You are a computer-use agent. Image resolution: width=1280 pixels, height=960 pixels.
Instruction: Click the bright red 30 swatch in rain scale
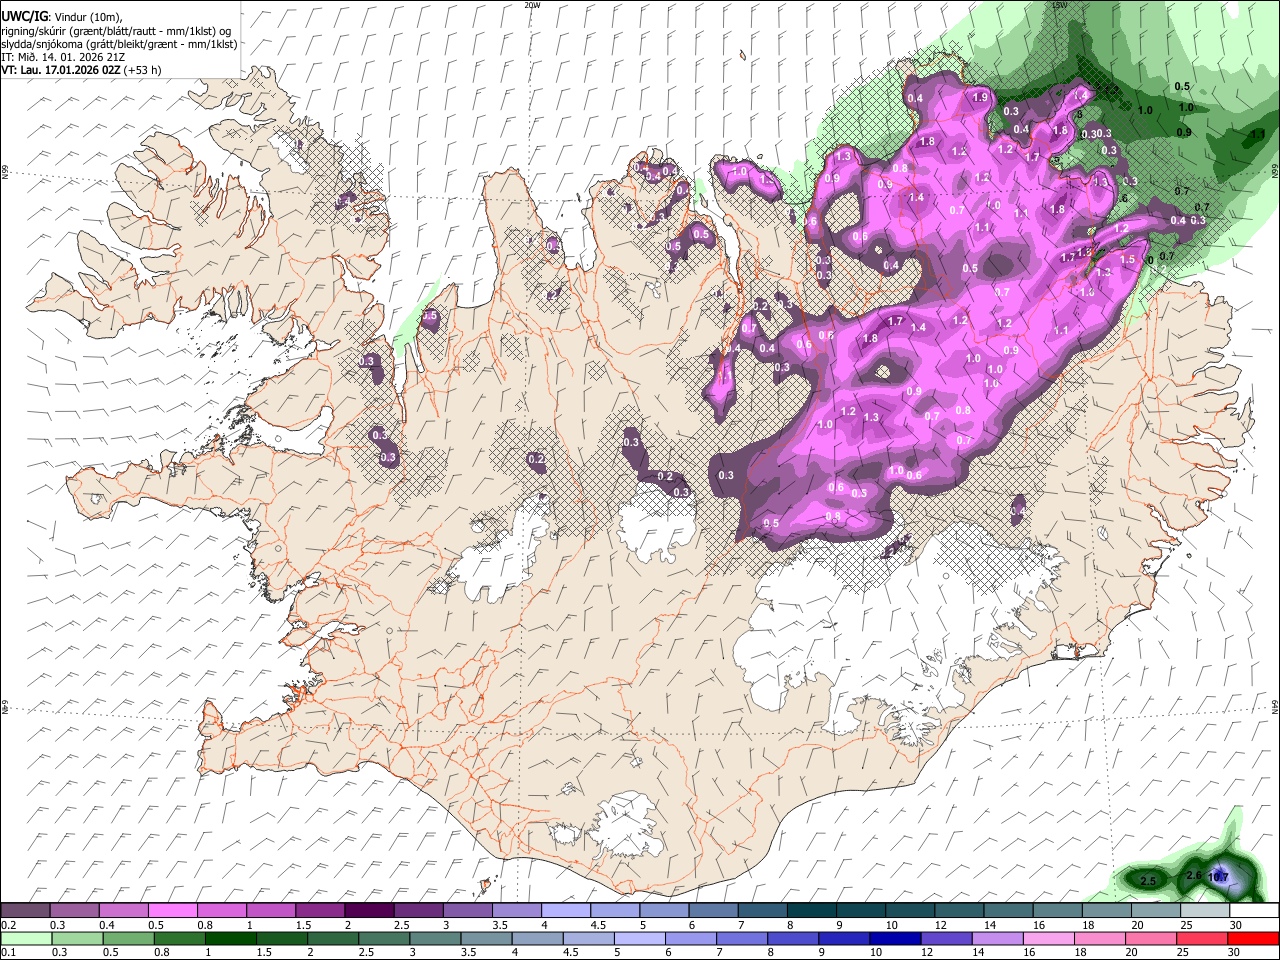[x=1253, y=938]
